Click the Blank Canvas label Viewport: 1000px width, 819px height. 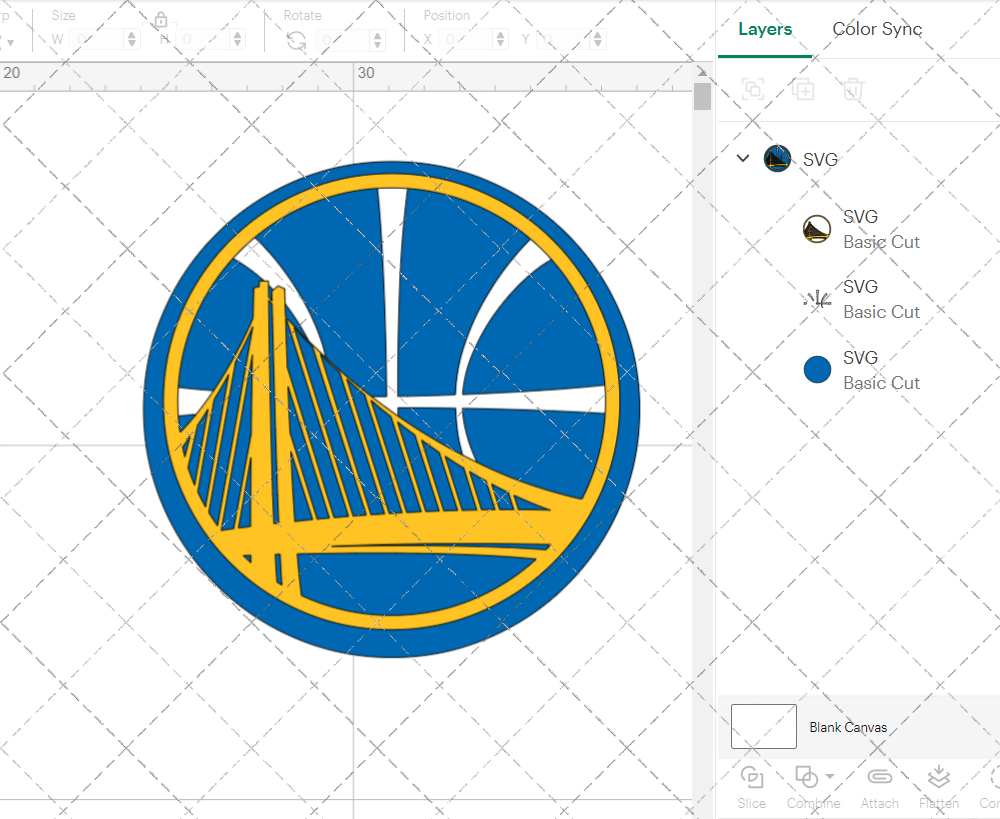(x=848, y=727)
